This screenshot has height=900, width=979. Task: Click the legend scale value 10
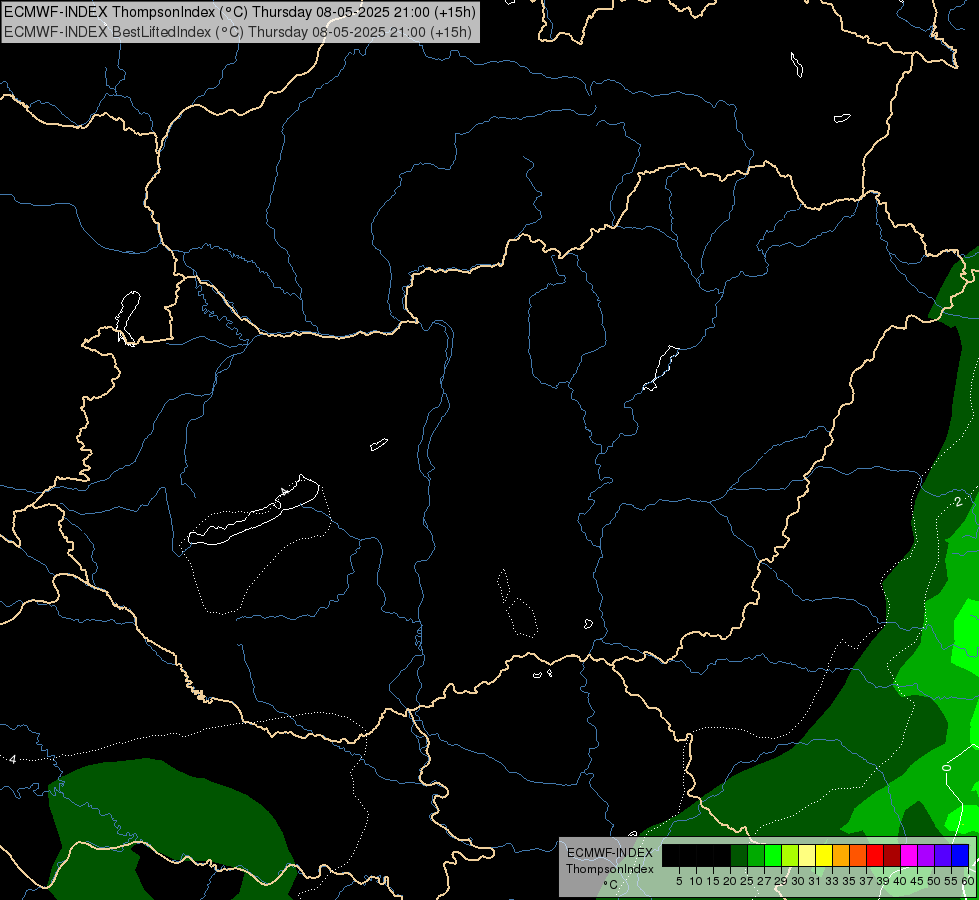tap(696, 881)
